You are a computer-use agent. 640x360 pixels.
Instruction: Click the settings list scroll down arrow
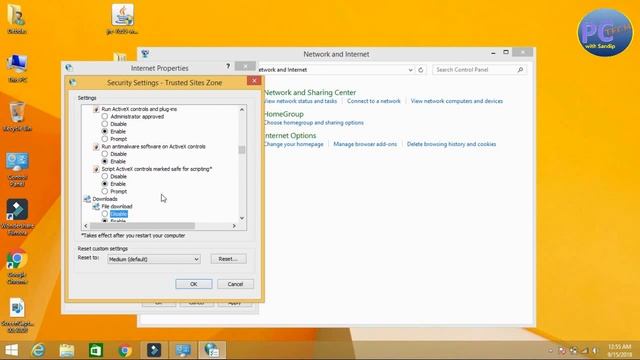tap(242, 218)
